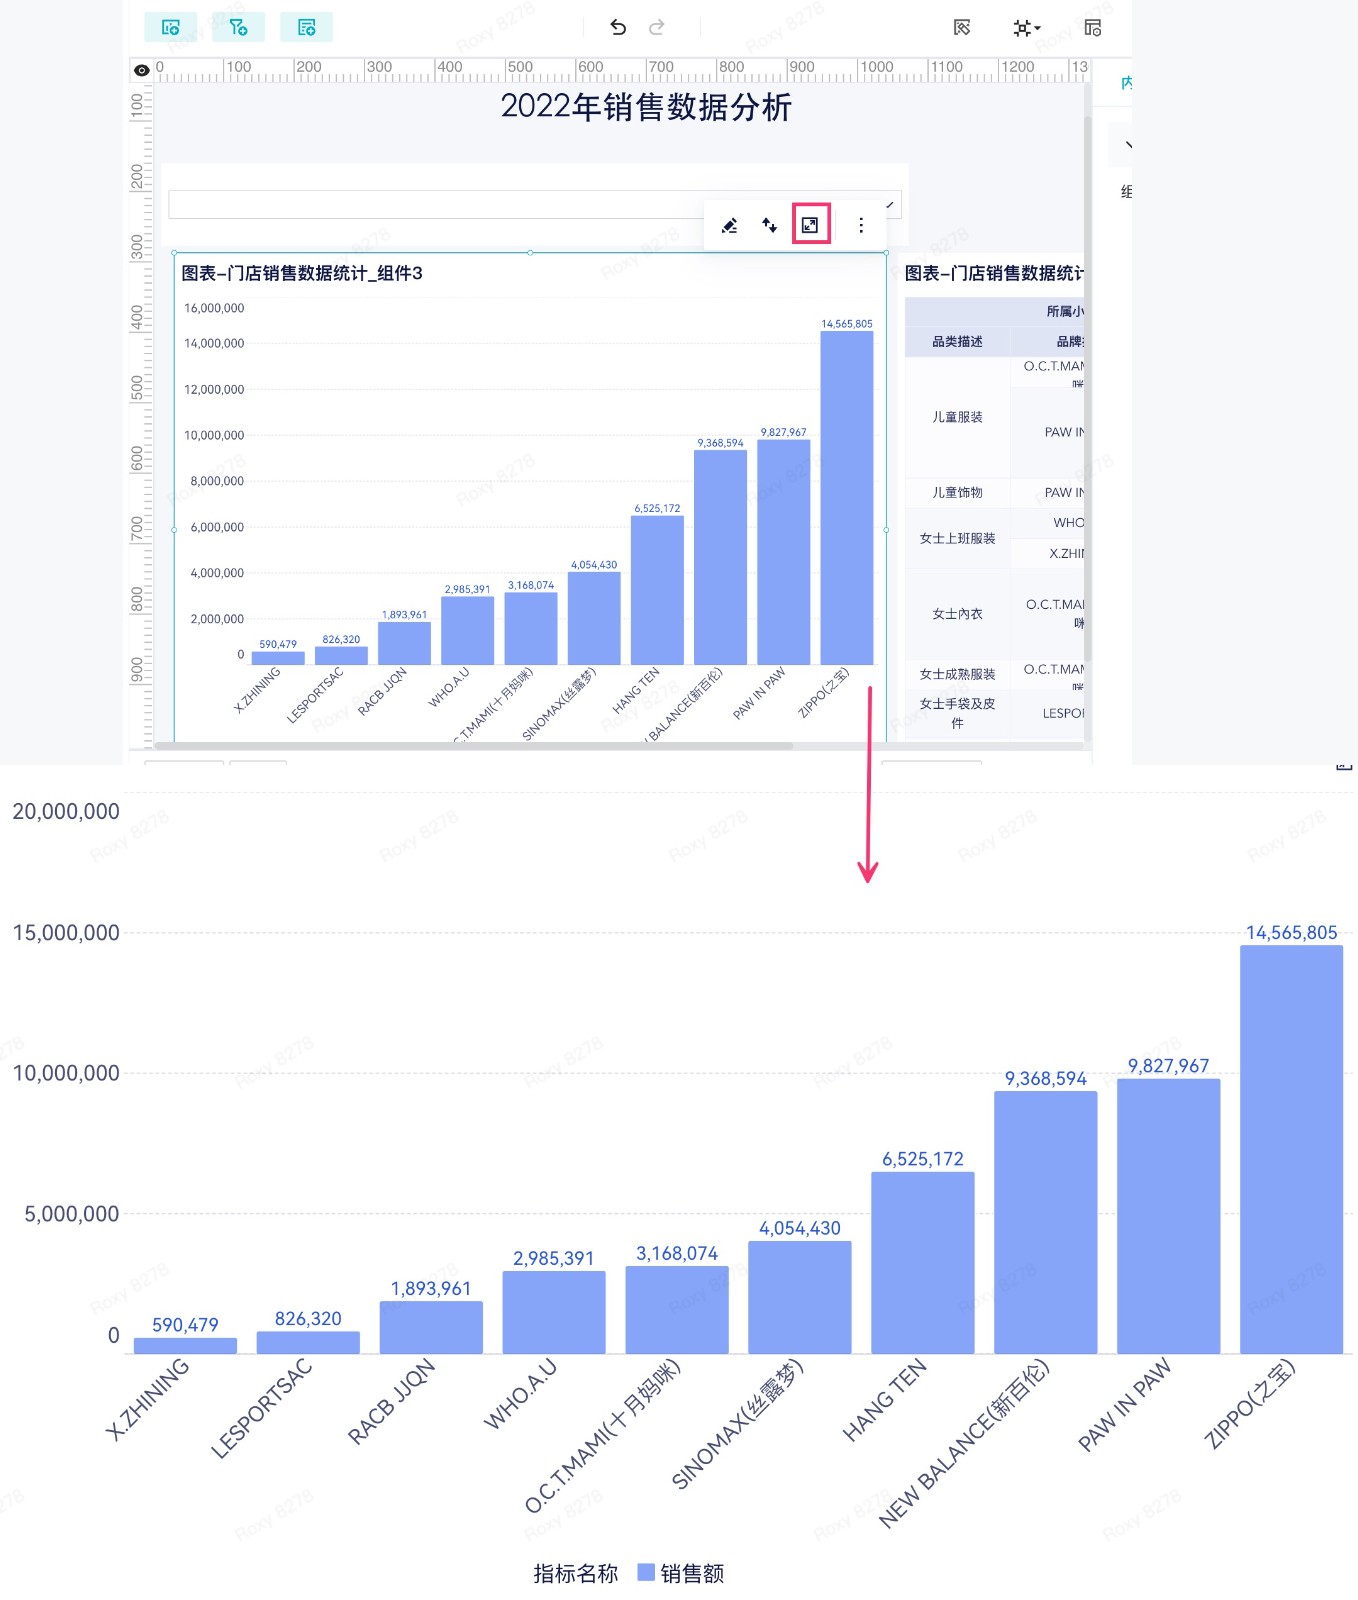This screenshot has height=1600, width=1358.
Task: Undo the last action
Action: [618, 27]
